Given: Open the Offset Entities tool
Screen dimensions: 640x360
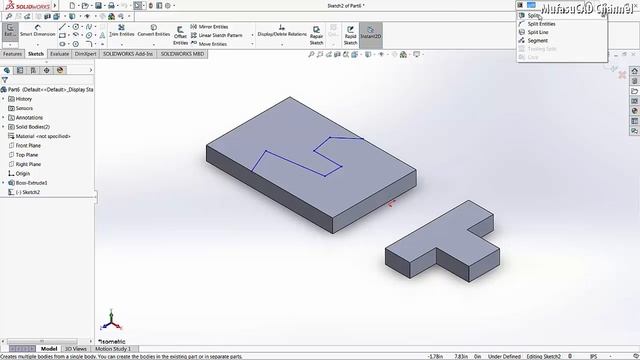Looking at the screenshot, I should tap(180, 36).
